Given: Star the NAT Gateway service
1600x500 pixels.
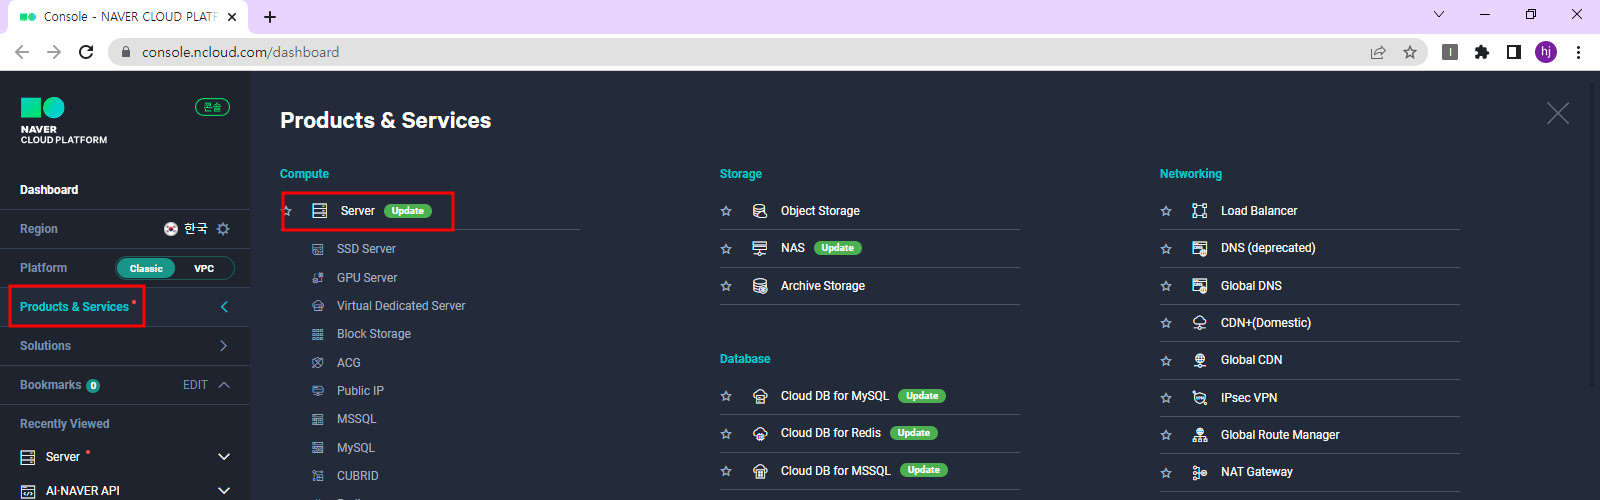Looking at the screenshot, I should 1166,472.
